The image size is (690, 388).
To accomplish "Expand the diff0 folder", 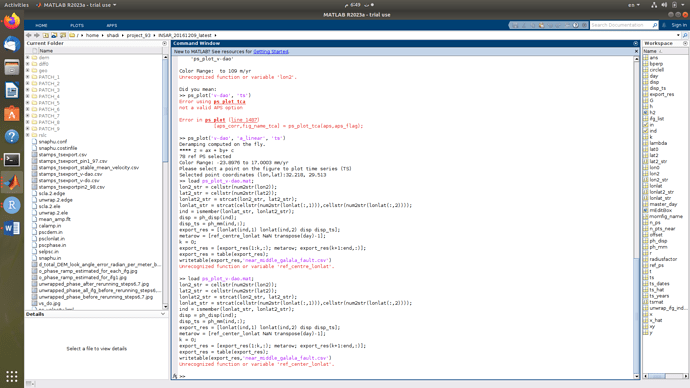I will [28, 64].
